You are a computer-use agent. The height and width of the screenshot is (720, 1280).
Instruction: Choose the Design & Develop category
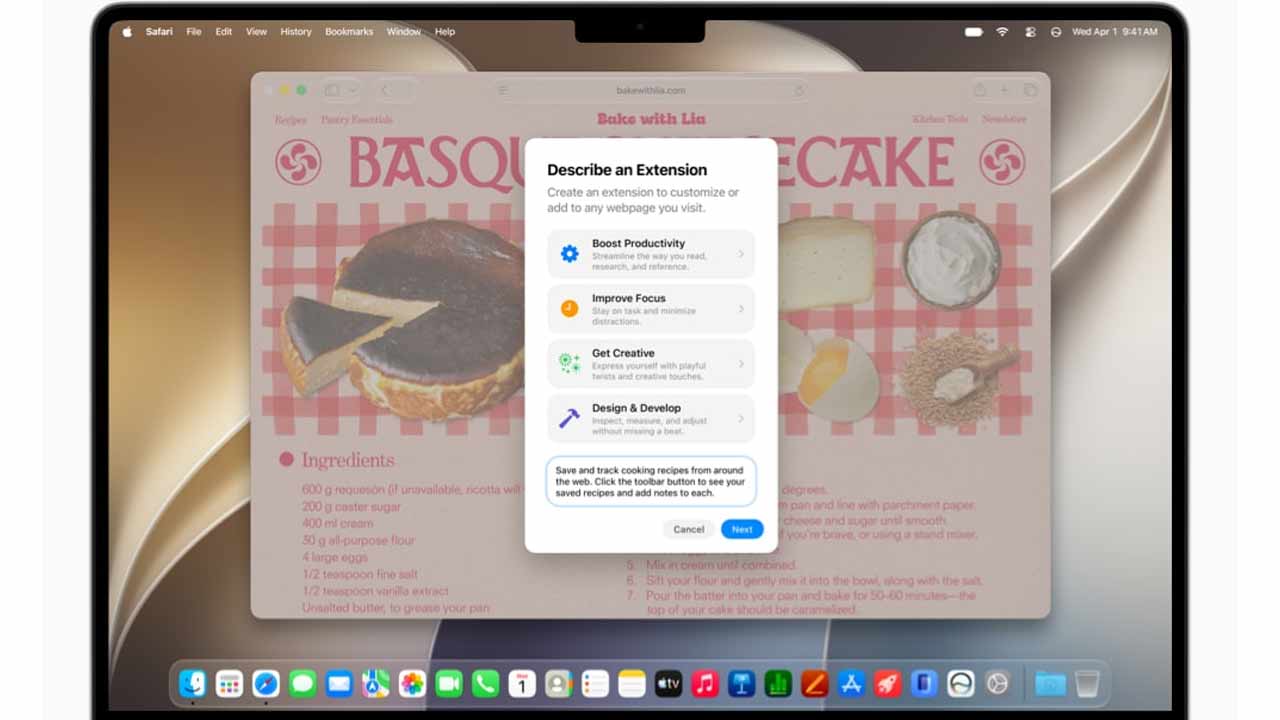click(x=651, y=419)
